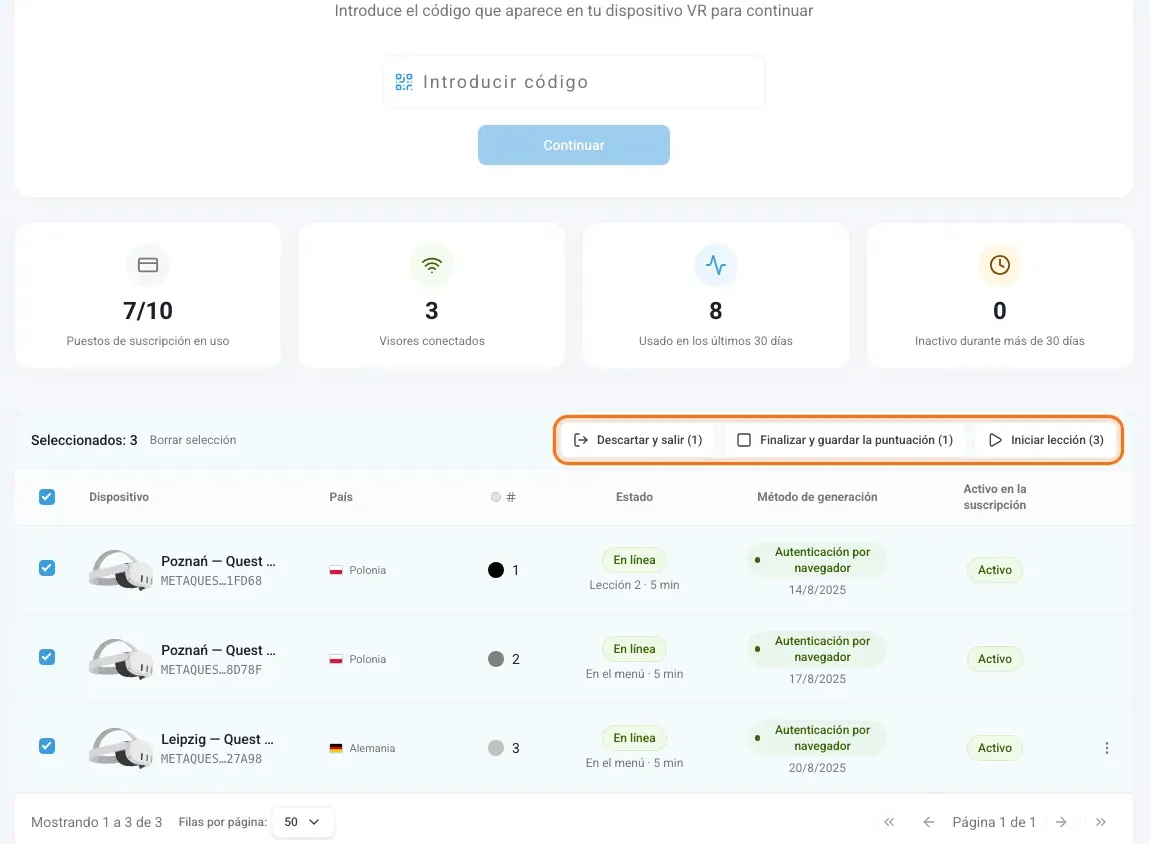Click the Activo badge for METAQUES...8D78F
Screen dimensions: 1150x844
click(x=995, y=658)
